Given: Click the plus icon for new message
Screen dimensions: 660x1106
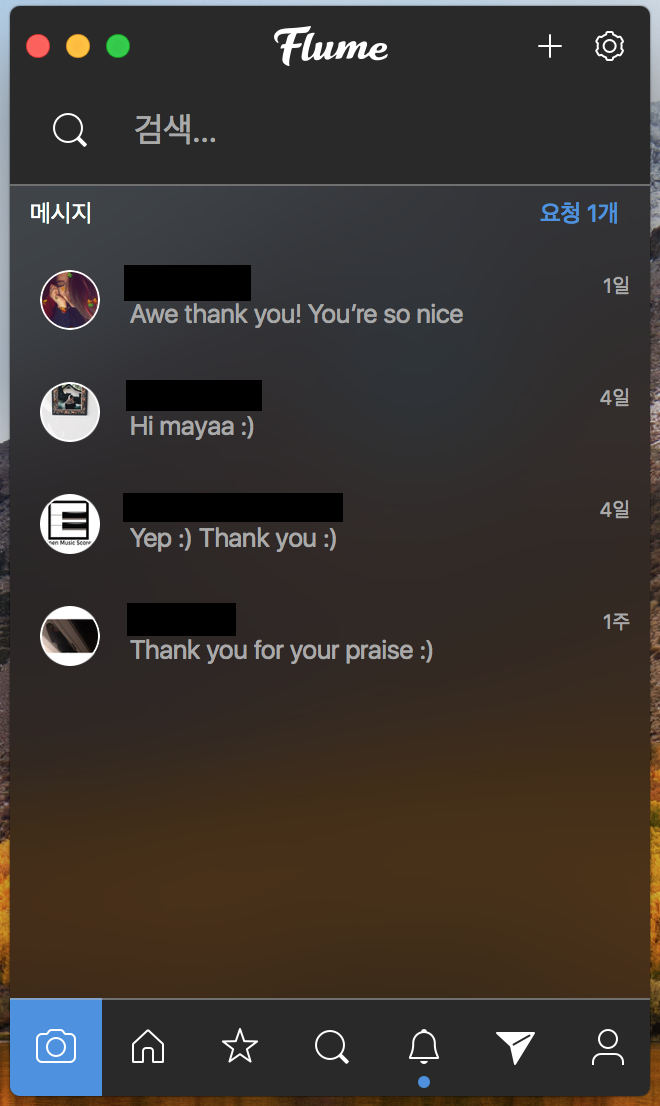Looking at the screenshot, I should [x=550, y=47].
